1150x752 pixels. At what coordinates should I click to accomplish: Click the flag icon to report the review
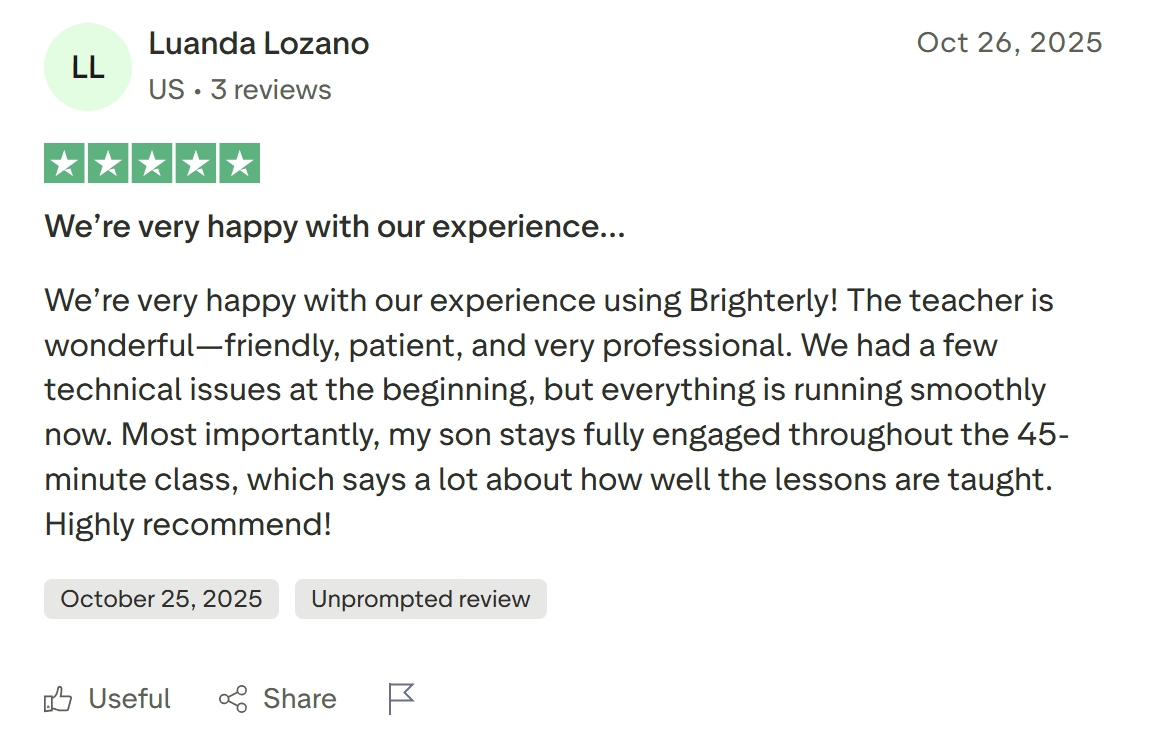pyautogui.click(x=399, y=699)
